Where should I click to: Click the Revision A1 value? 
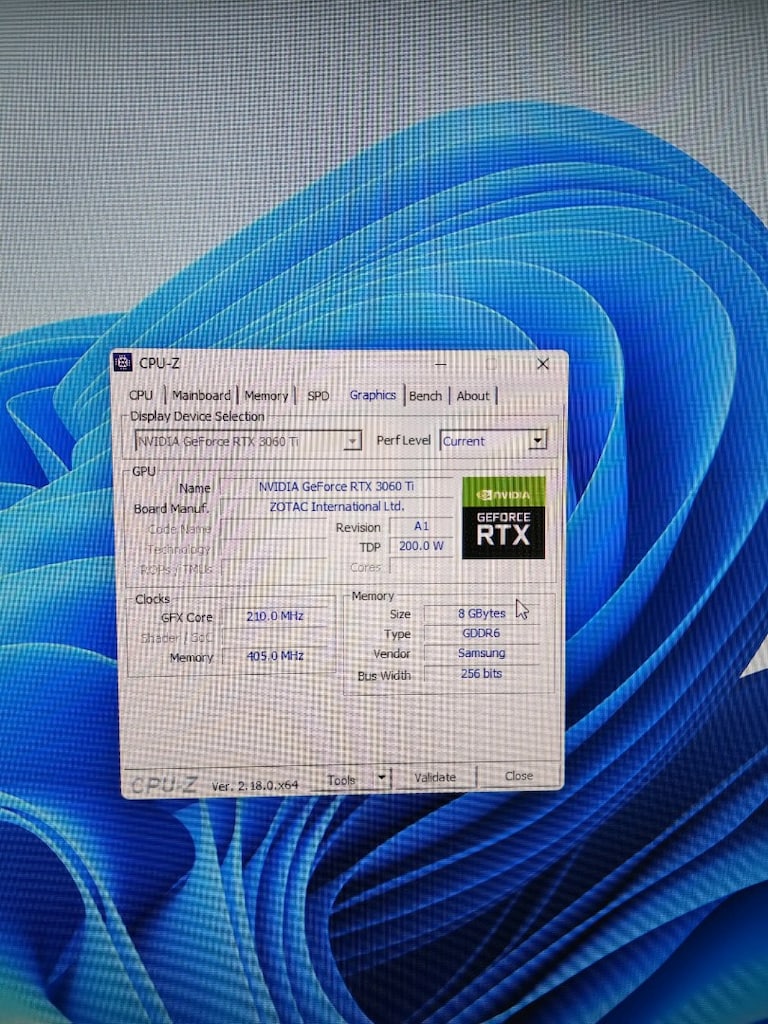[421, 526]
